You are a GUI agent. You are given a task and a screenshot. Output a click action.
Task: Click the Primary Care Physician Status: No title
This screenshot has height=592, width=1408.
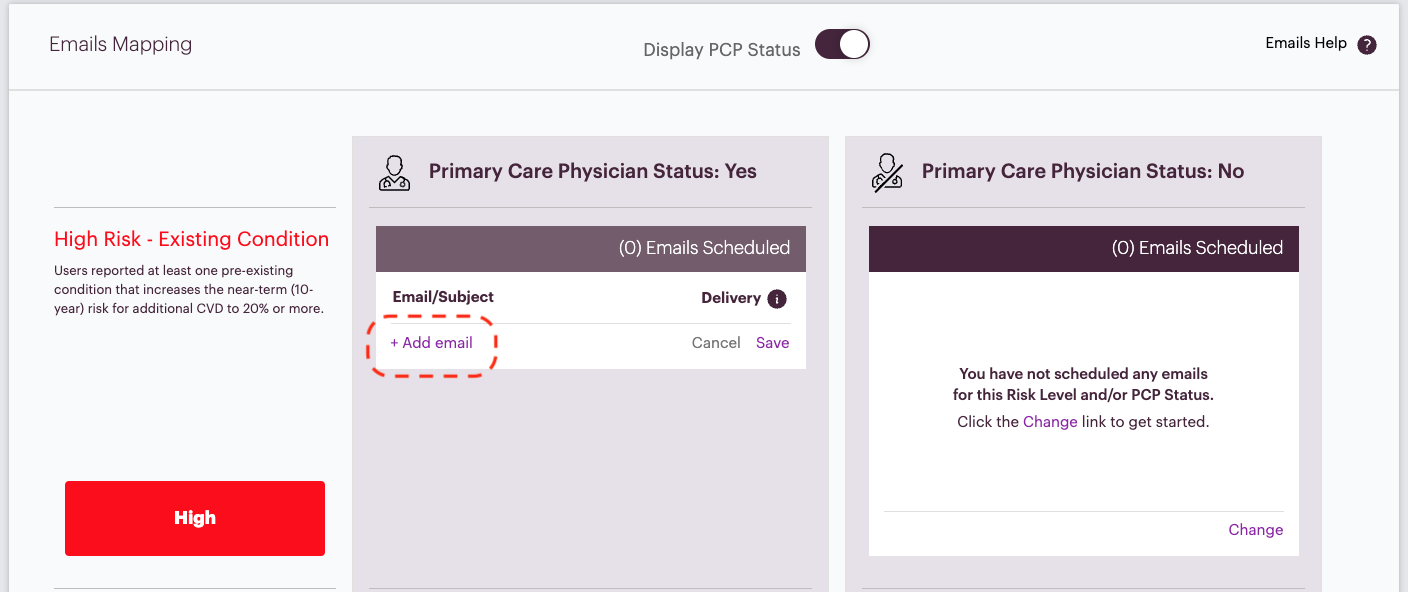(1083, 171)
